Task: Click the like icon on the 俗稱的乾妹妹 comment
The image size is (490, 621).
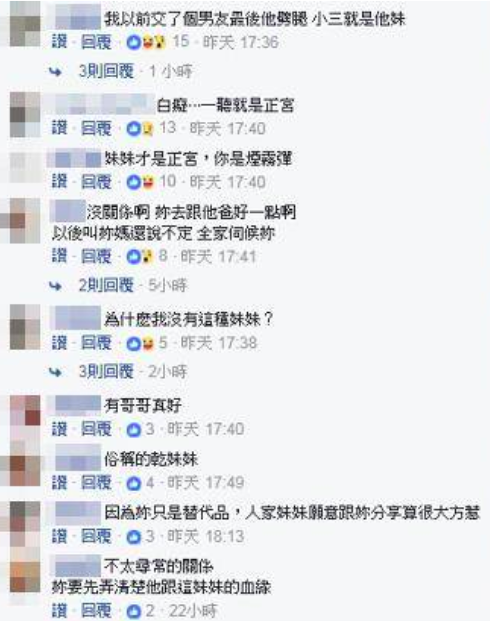Action: [x=134, y=483]
